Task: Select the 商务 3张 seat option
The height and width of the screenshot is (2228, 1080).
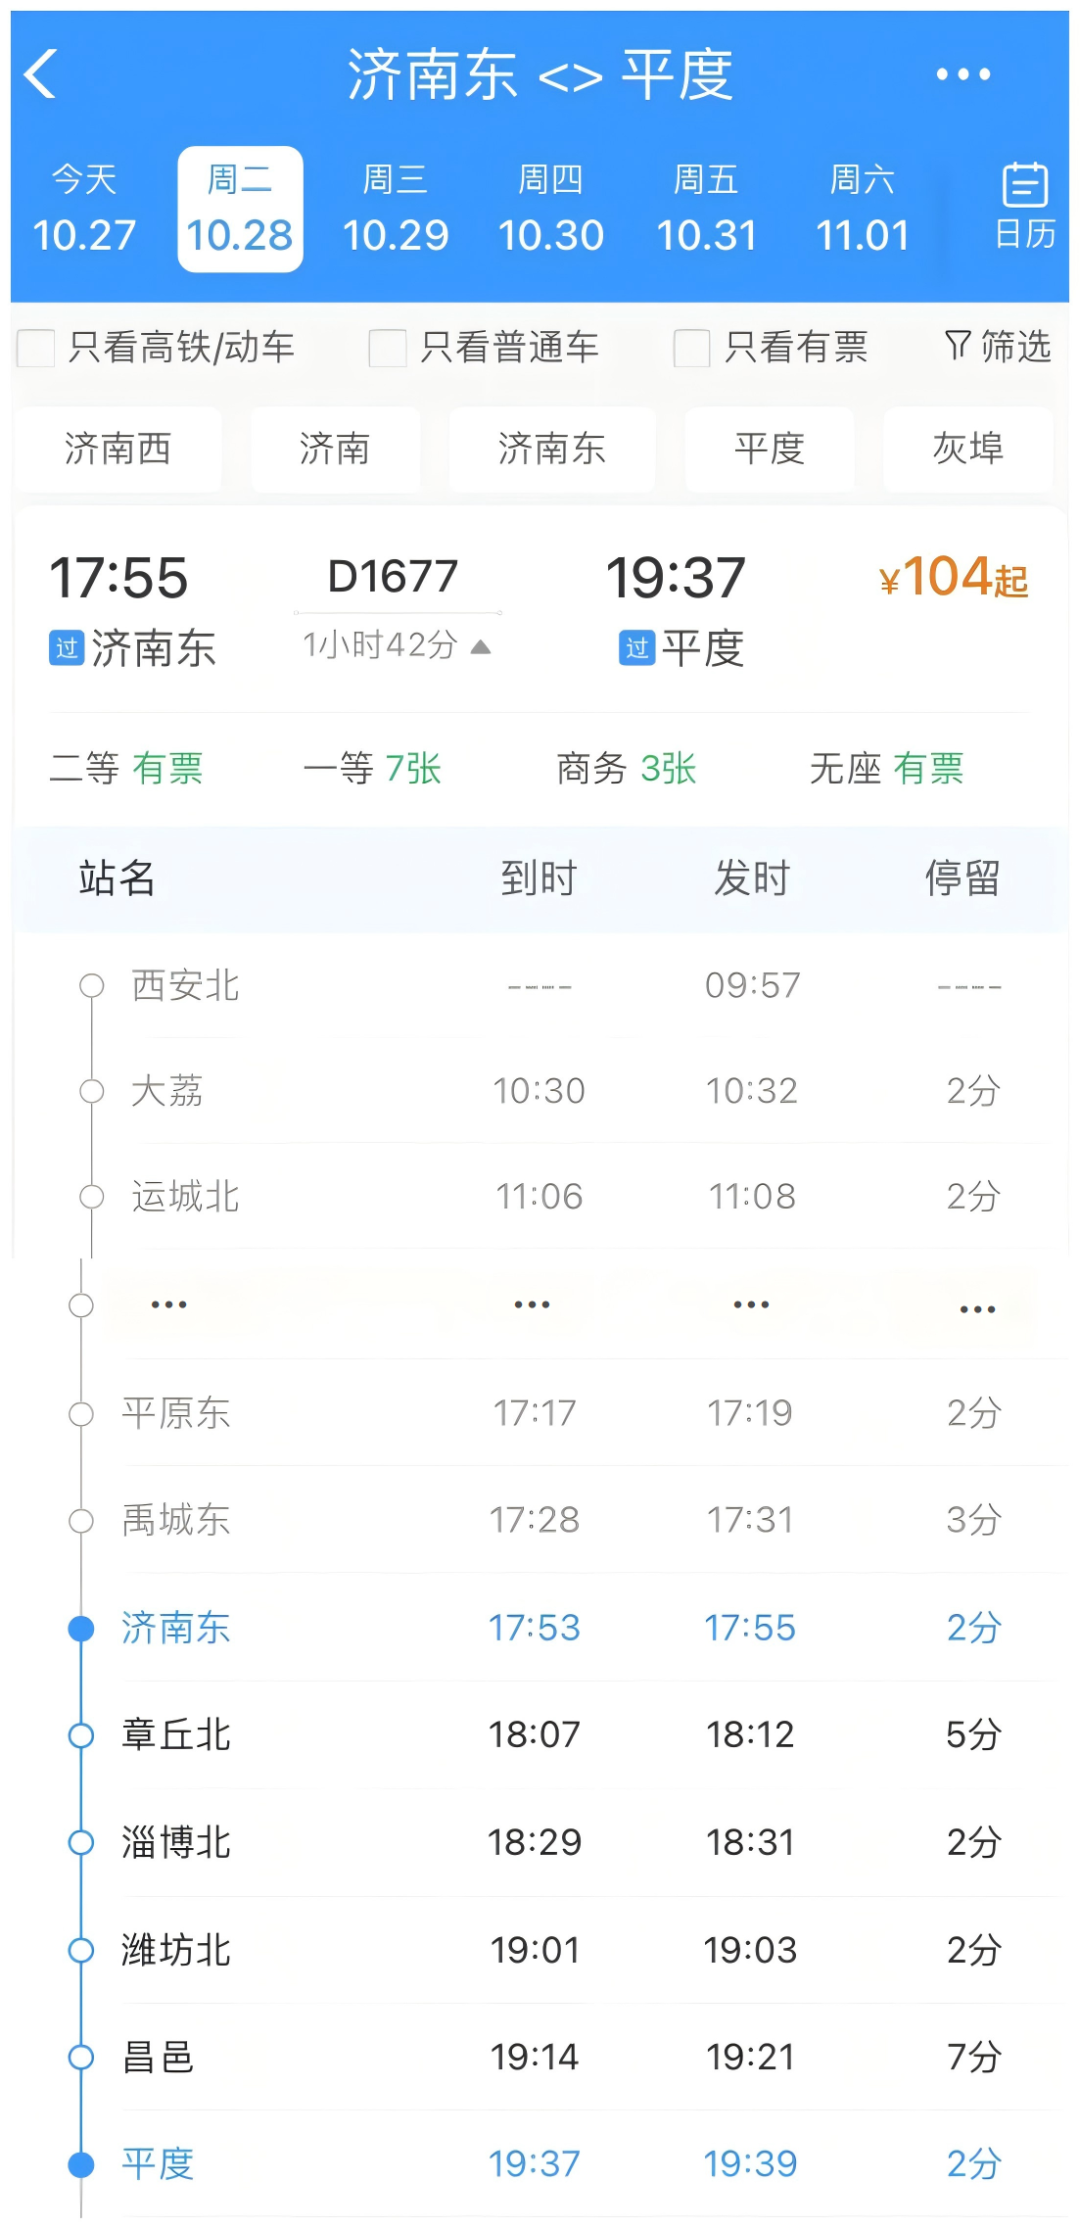Action: 626,769
